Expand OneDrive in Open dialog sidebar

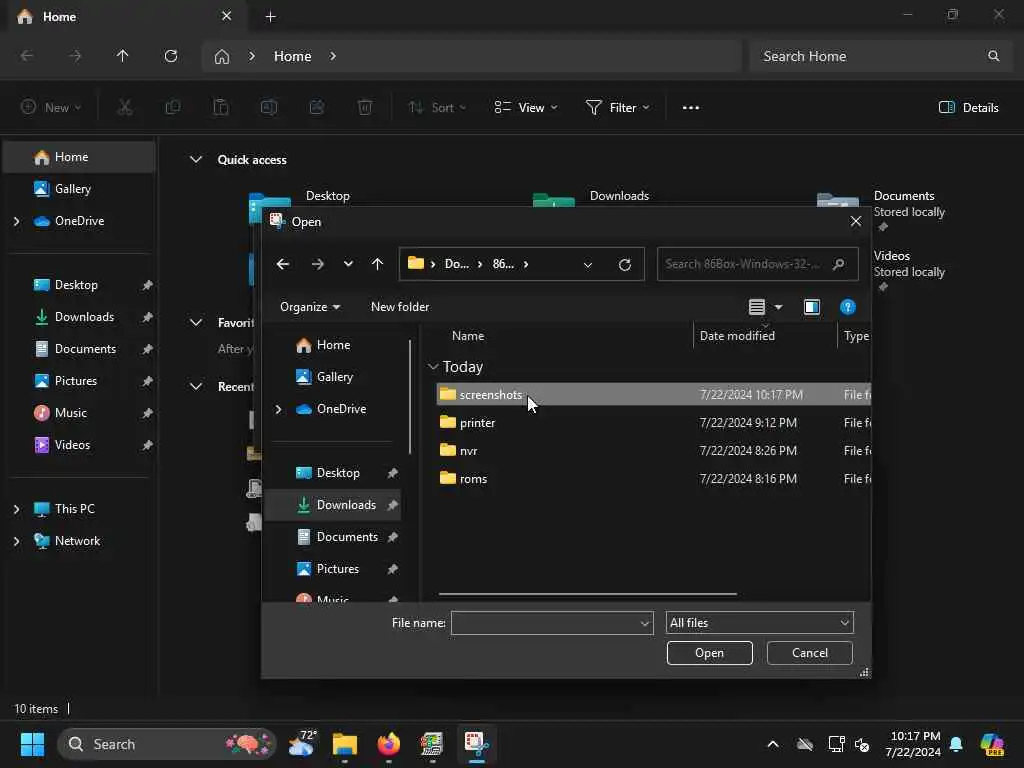(278, 409)
